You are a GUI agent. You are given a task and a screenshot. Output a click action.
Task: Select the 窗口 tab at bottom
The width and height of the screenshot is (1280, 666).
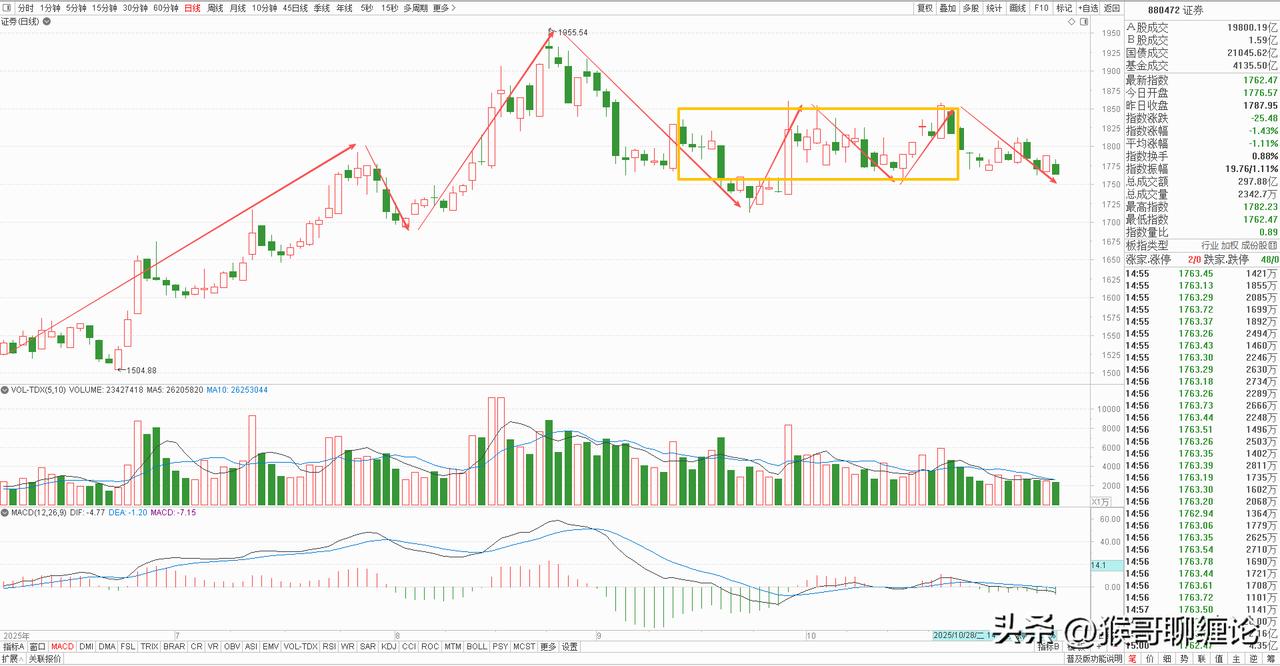point(37,646)
